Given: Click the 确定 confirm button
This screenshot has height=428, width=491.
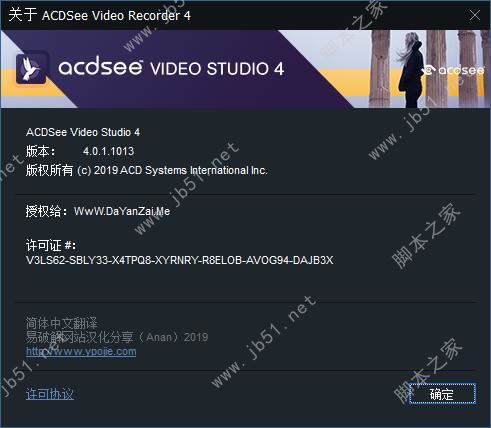Looking at the screenshot, I should (x=442, y=394).
